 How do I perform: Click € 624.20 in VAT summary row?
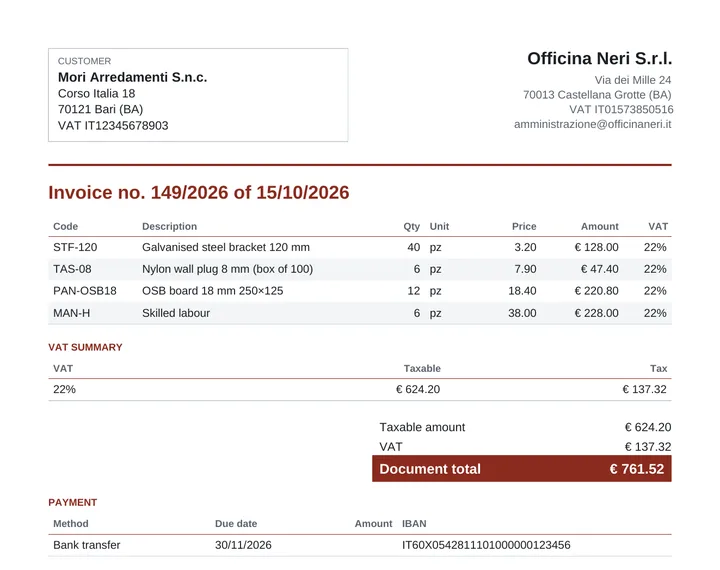(x=418, y=389)
